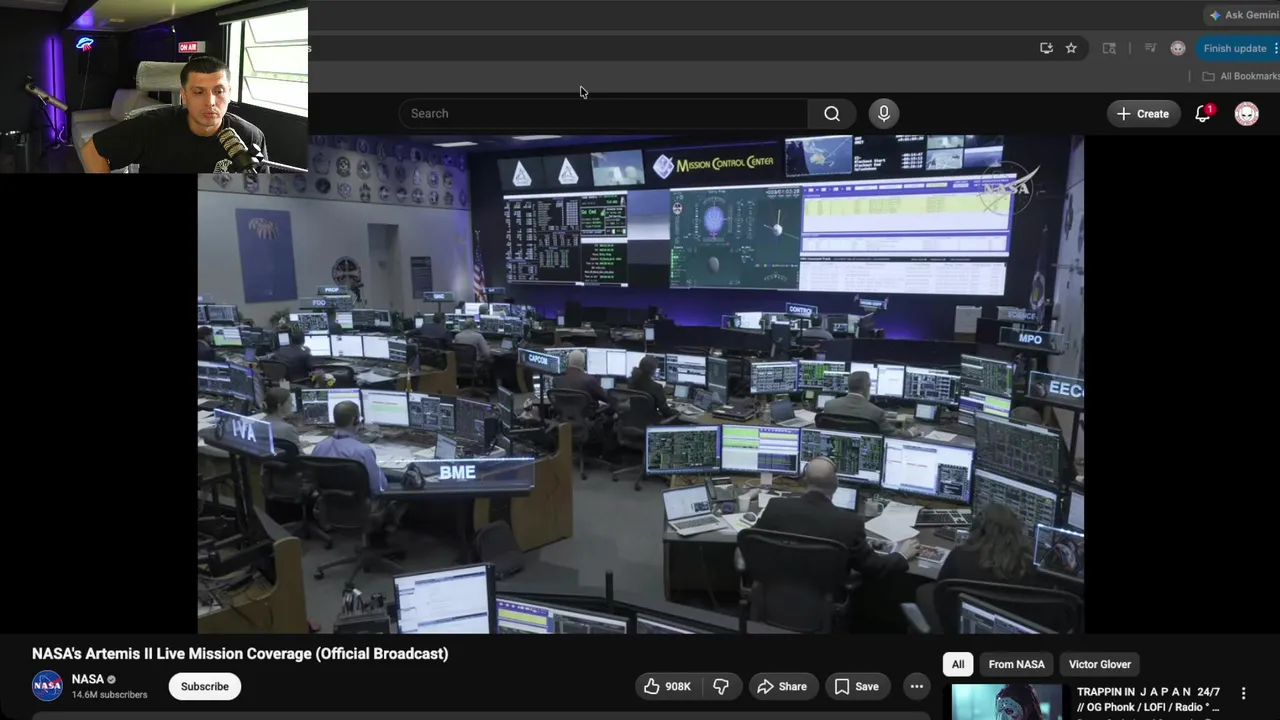Bookmark this page with the star icon

point(1071,48)
